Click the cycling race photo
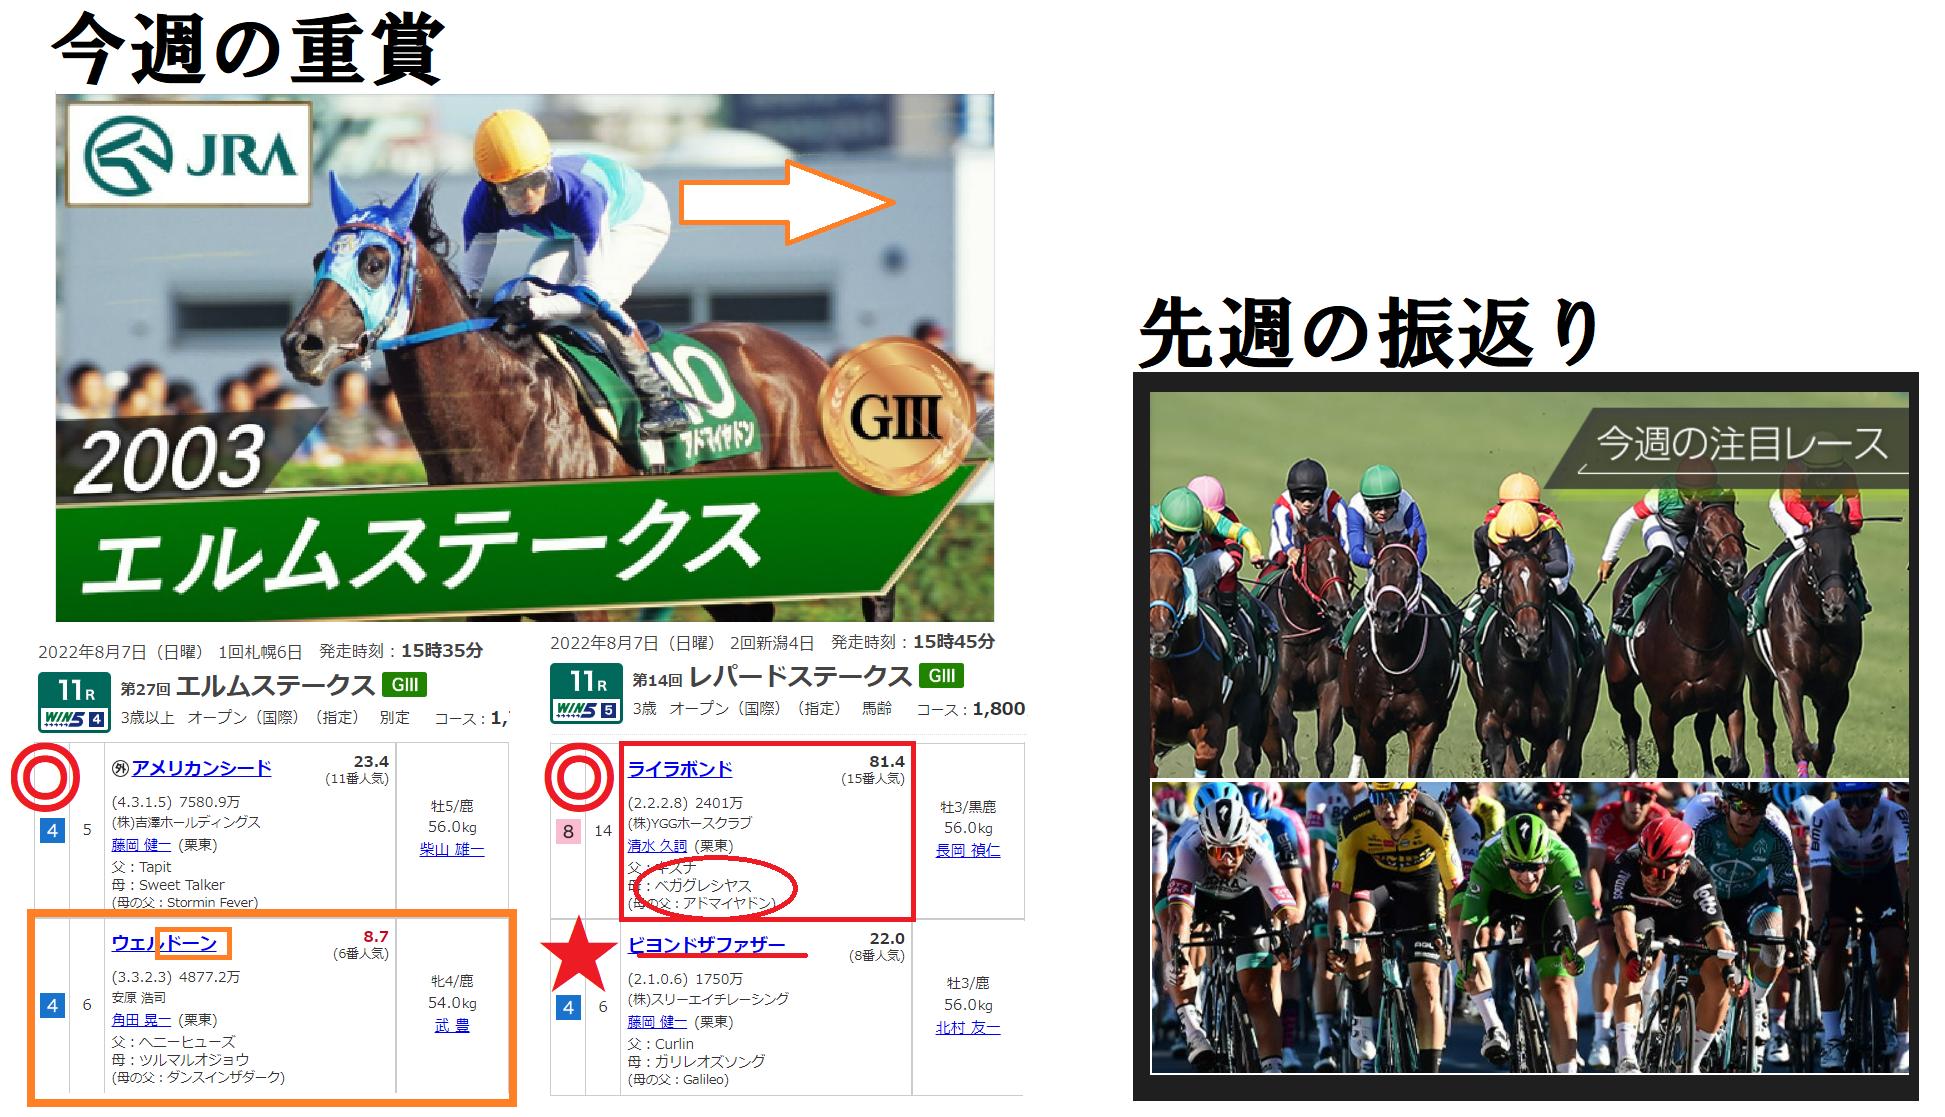 pos(1529,927)
